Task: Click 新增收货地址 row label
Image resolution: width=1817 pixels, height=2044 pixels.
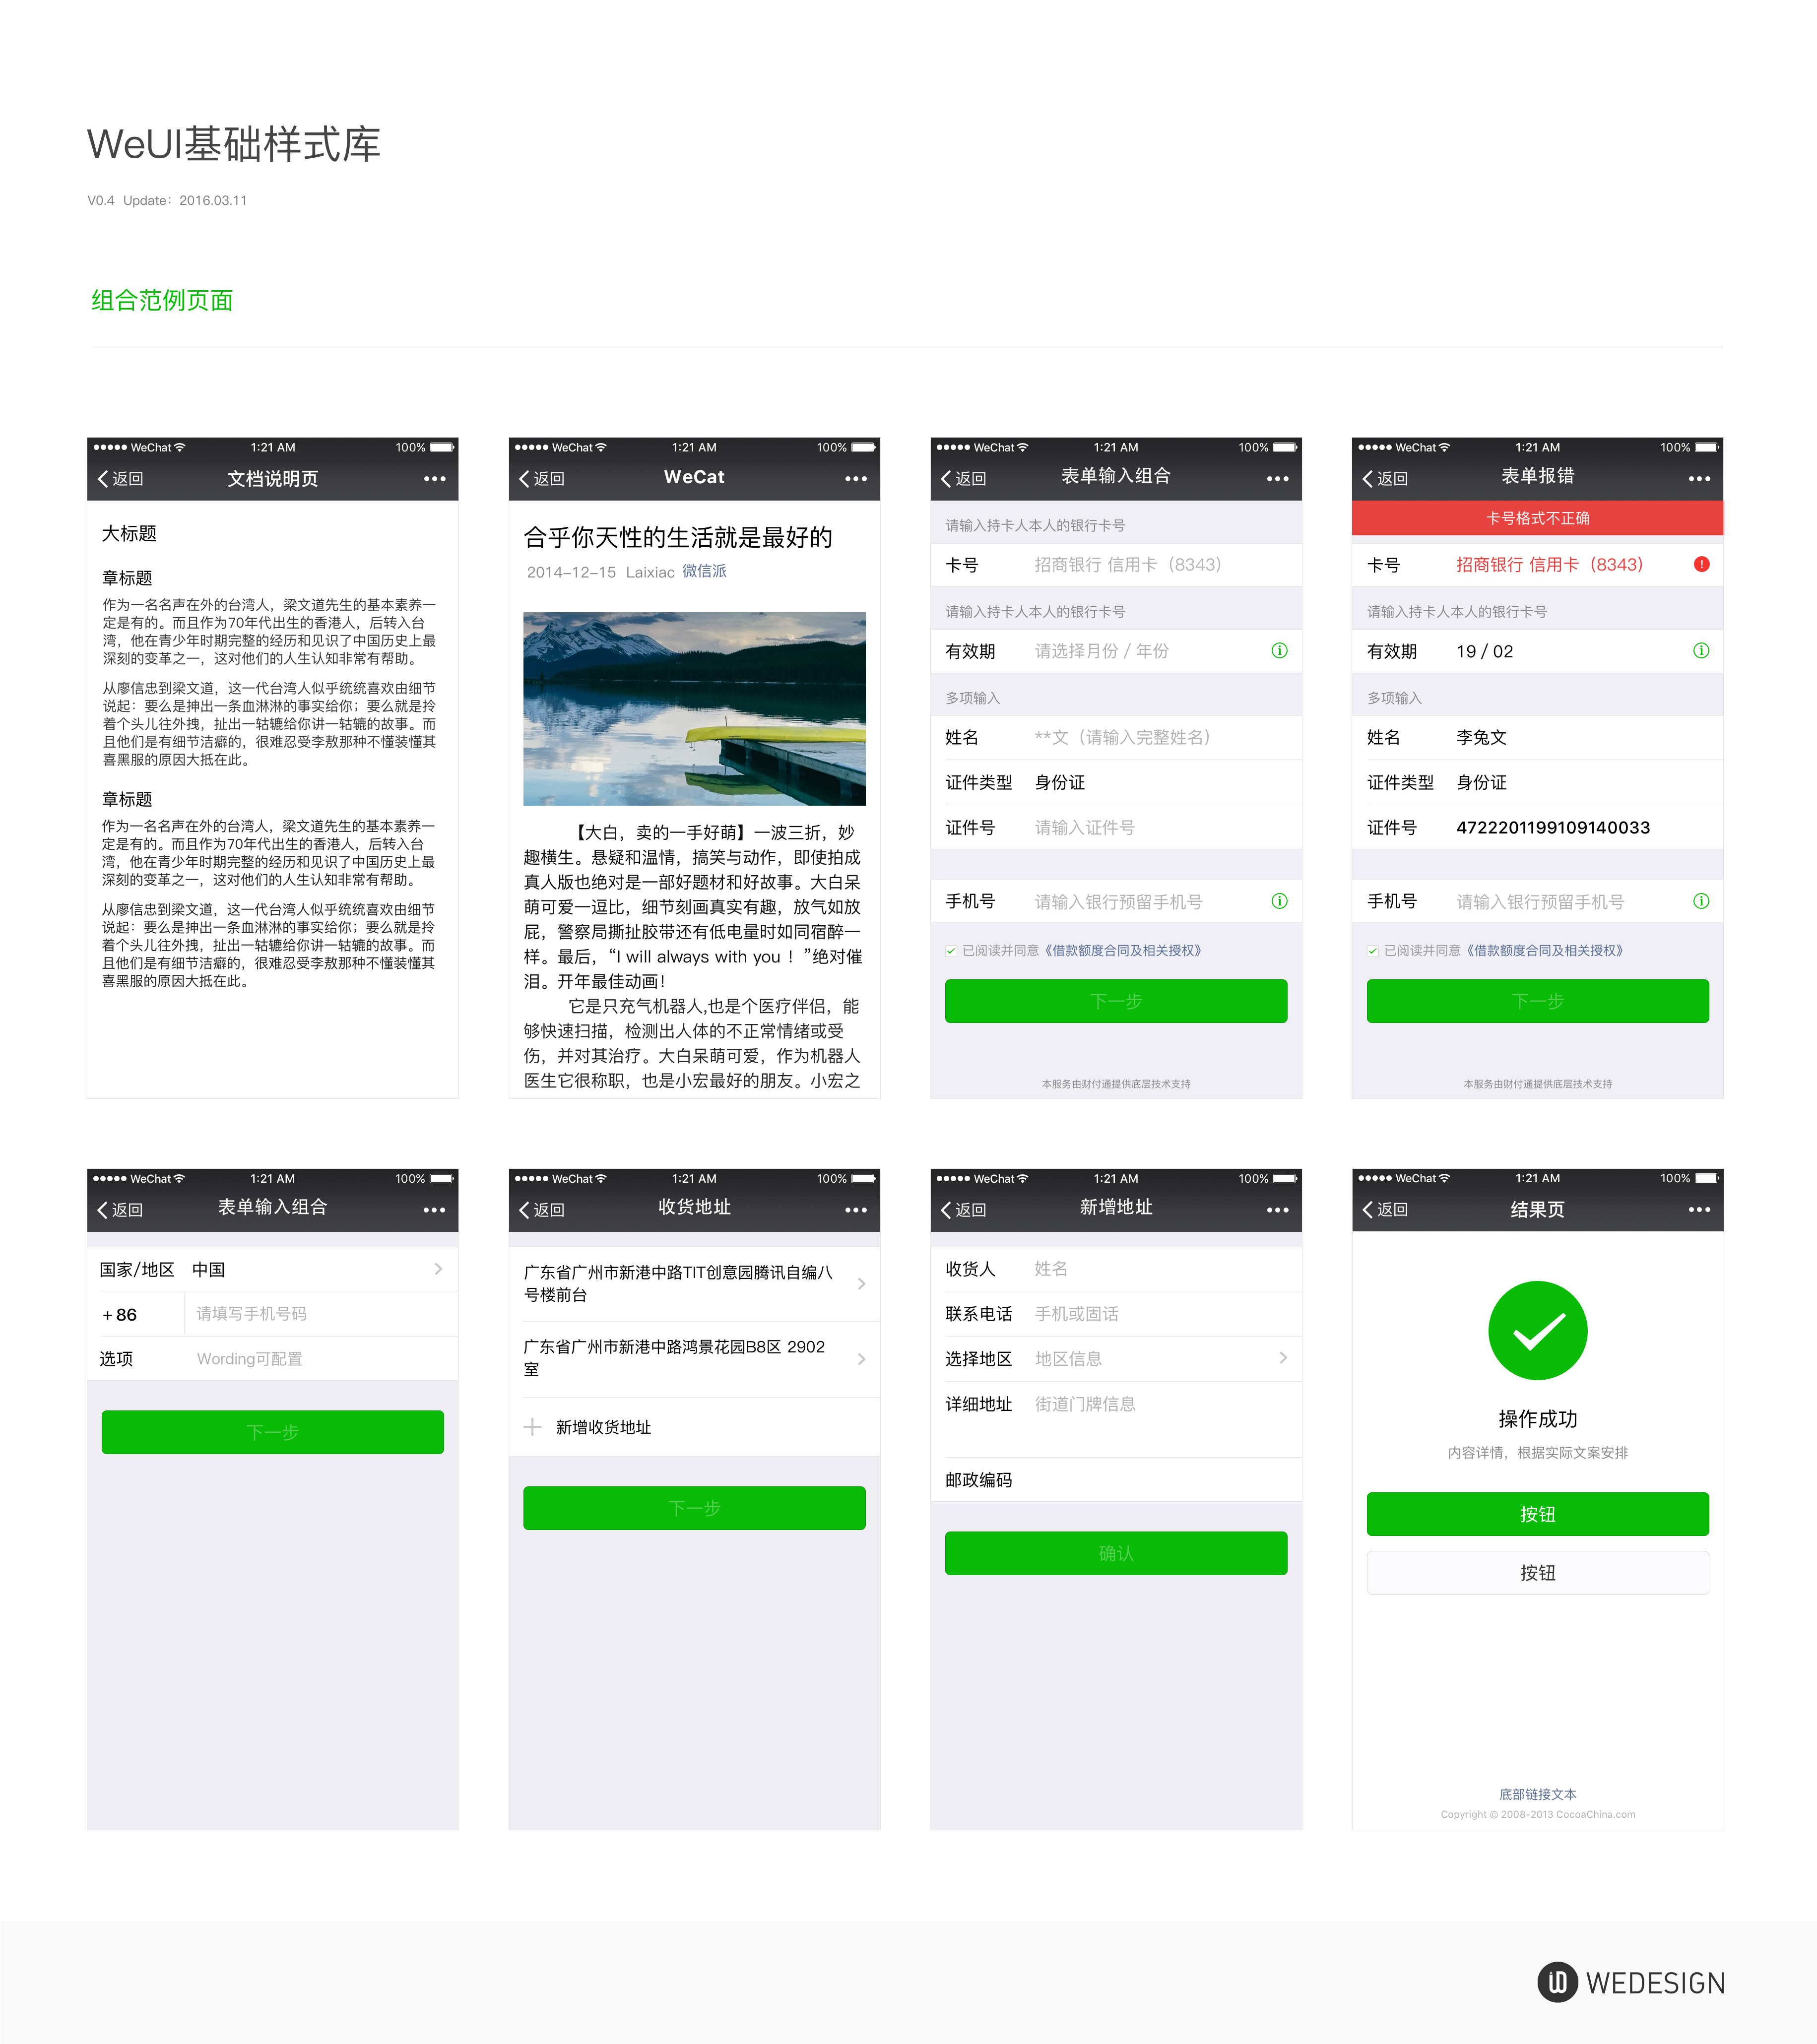Action: [603, 1427]
